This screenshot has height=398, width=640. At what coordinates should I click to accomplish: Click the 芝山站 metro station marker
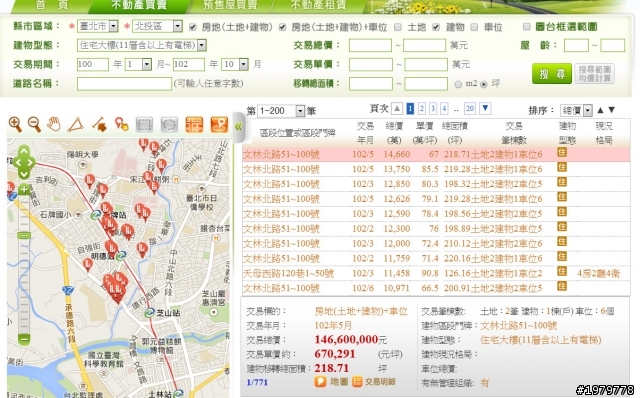point(149,313)
